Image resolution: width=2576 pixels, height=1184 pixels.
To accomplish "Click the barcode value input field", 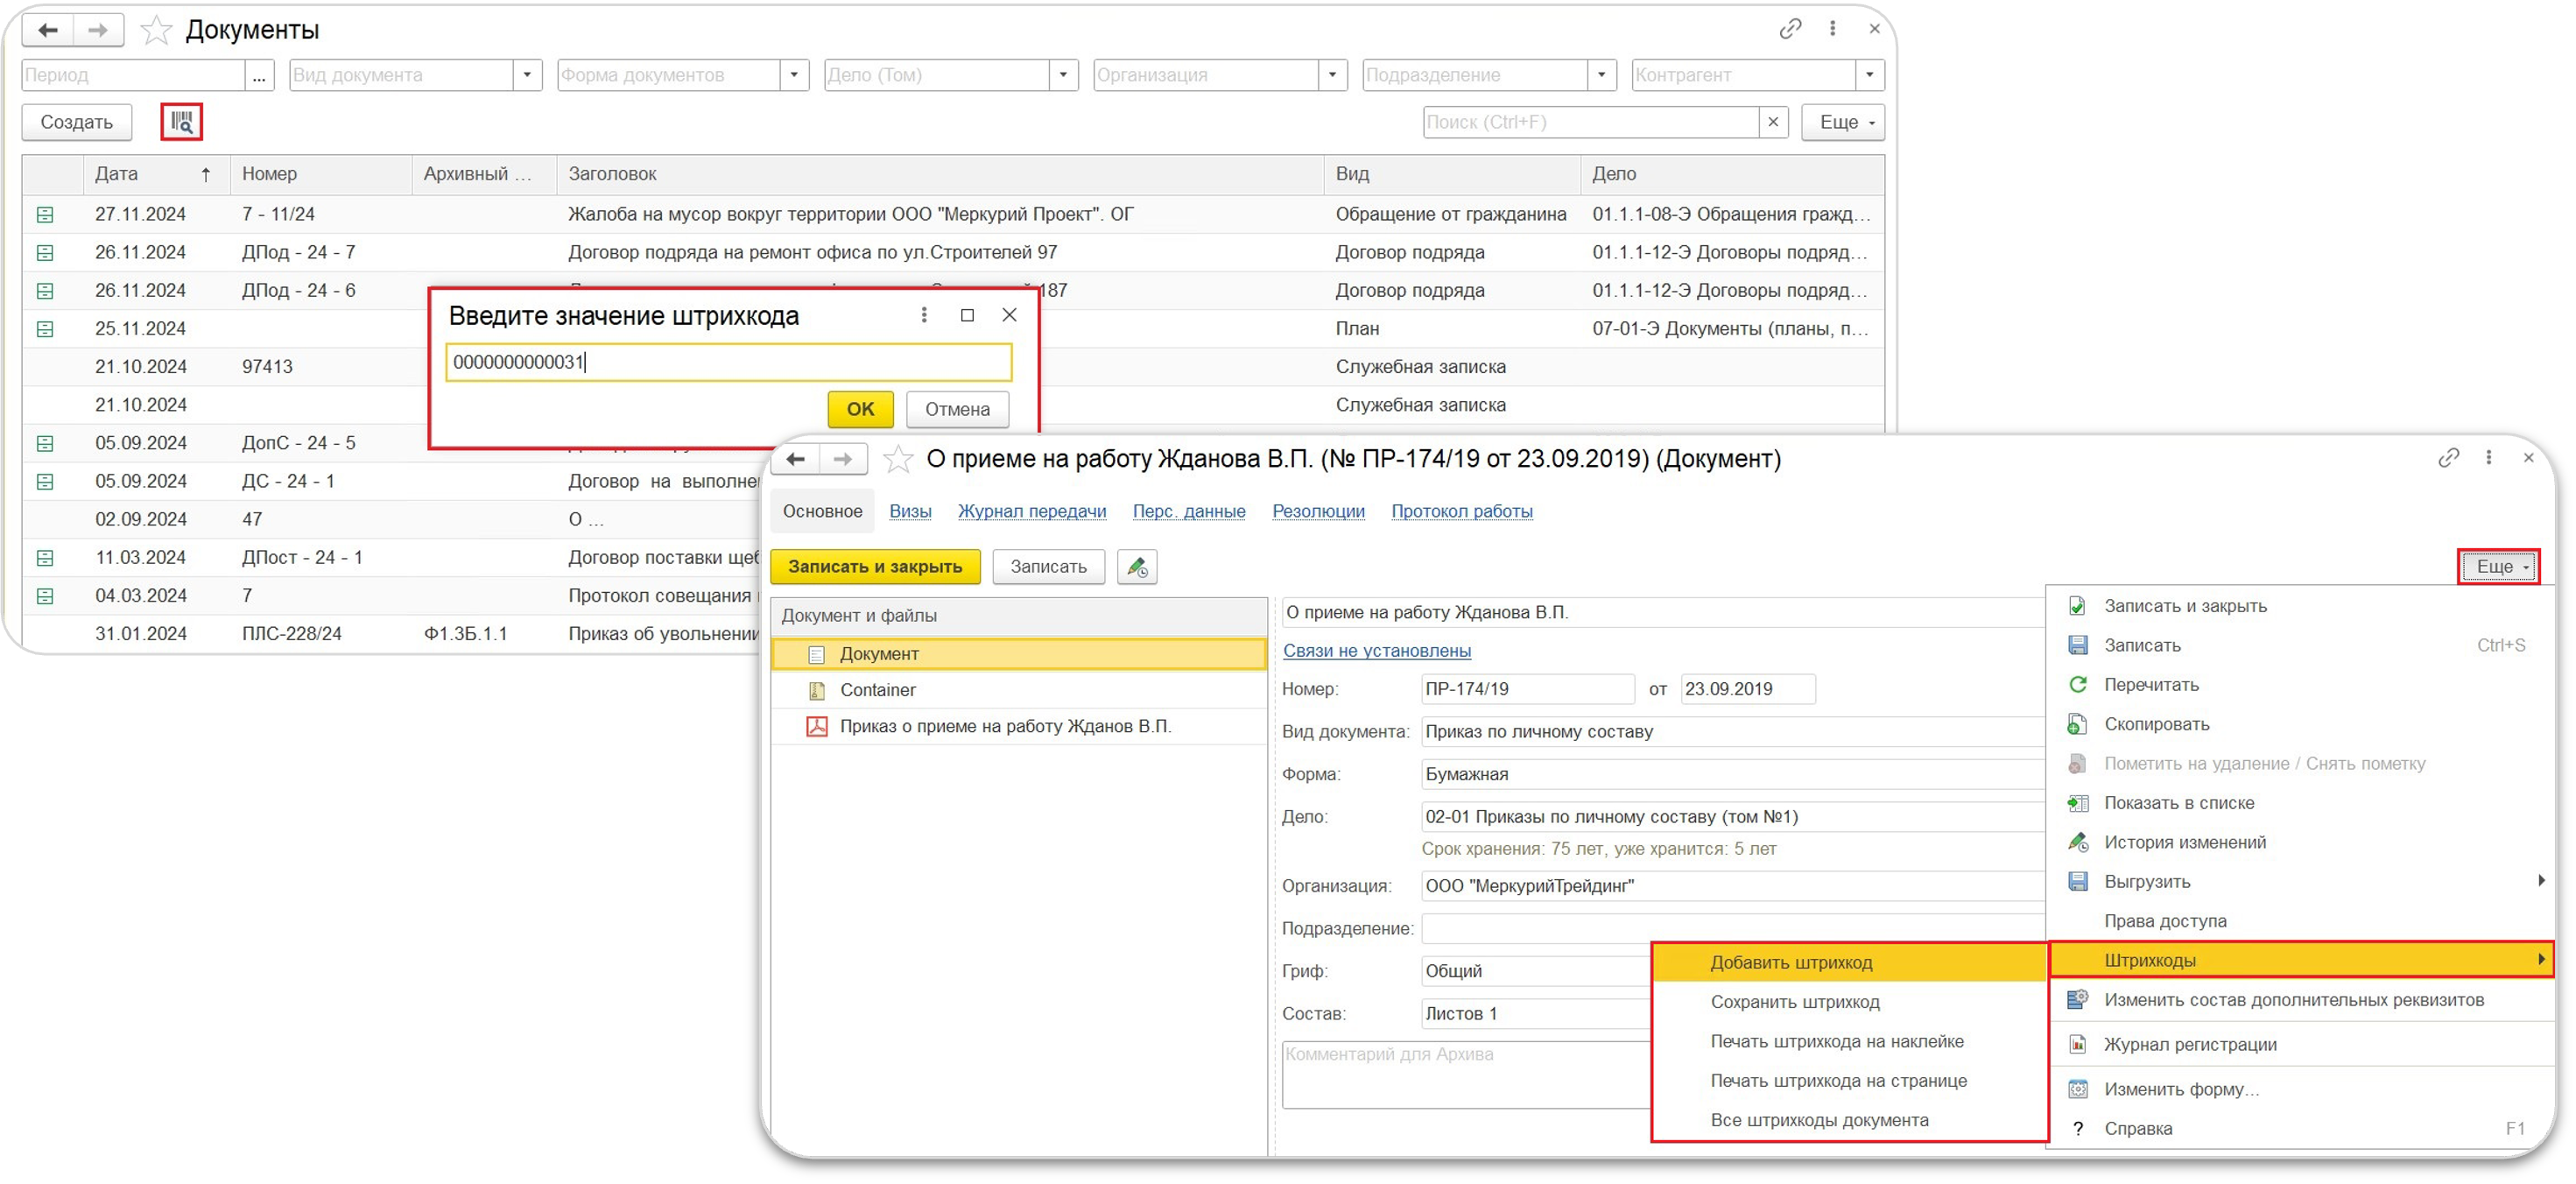I will 728,362.
